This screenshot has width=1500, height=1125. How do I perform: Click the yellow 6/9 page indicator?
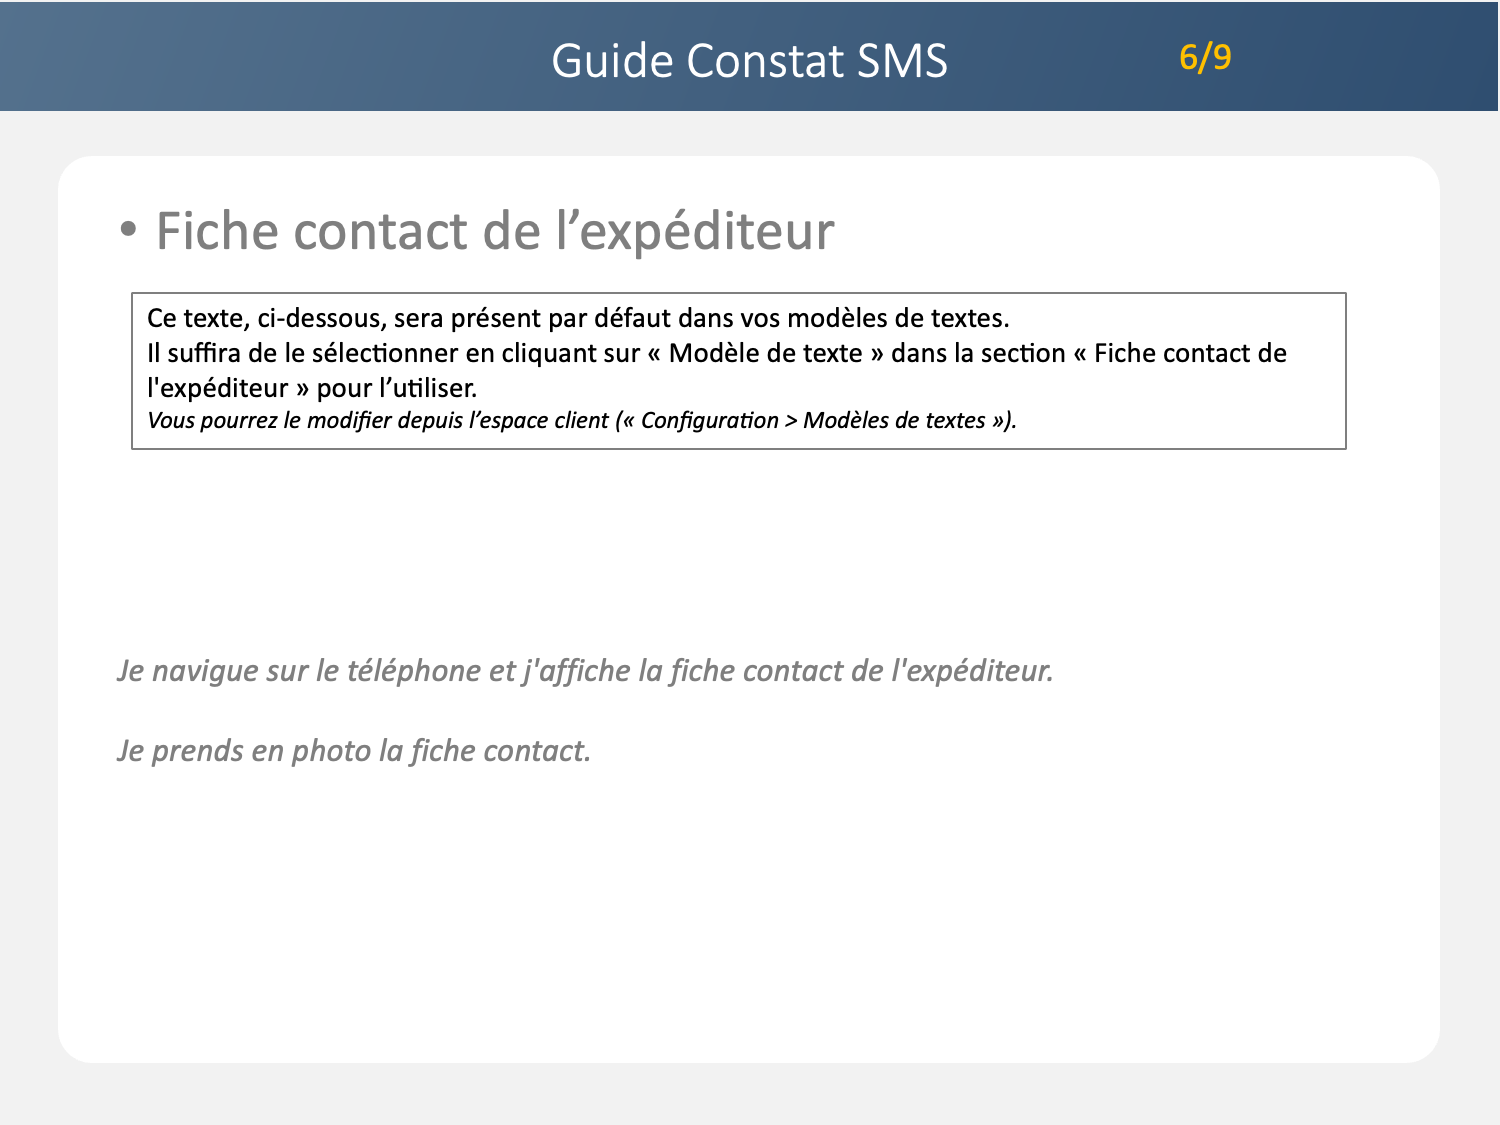click(1205, 57)
